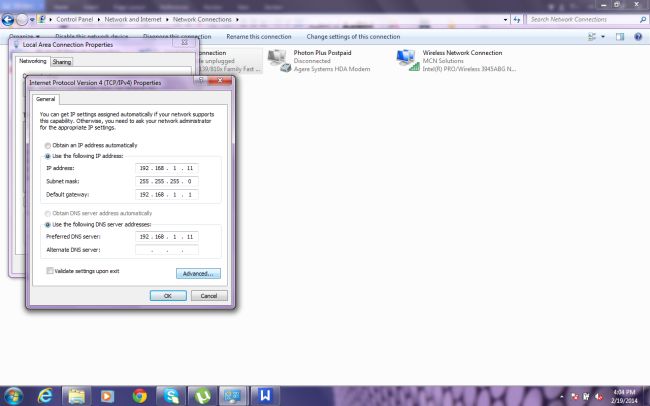Open the view options dropdown arrow
650x406 pixels.
(603, 37)
